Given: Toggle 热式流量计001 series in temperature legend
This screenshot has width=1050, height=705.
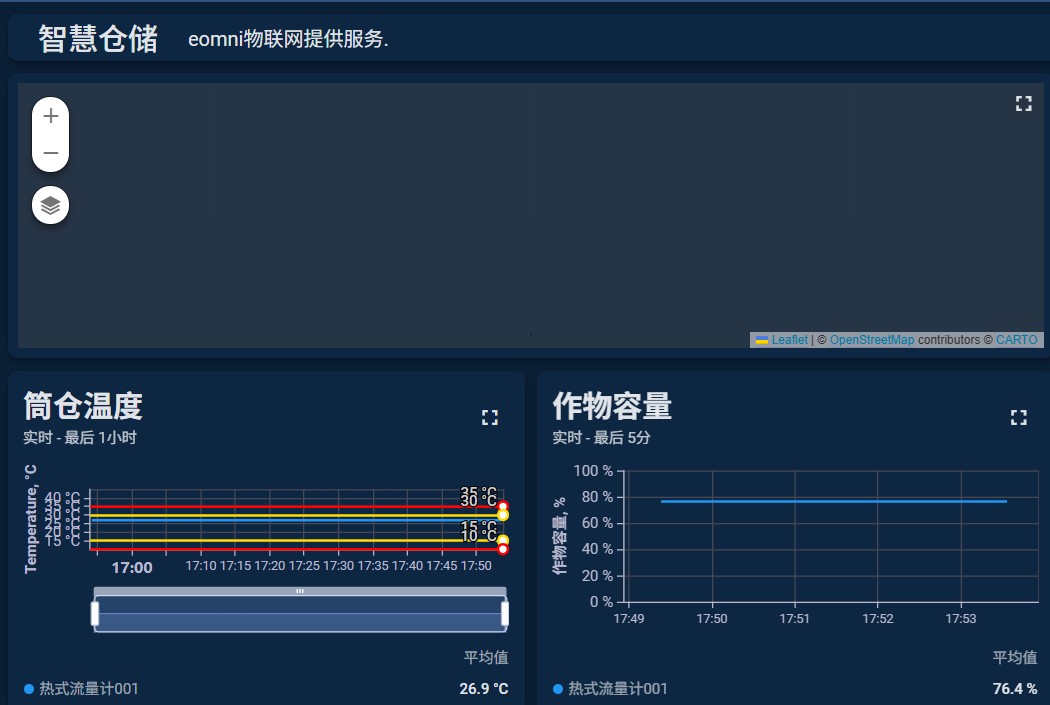Looking at the screenshot, I should point(88,689).
